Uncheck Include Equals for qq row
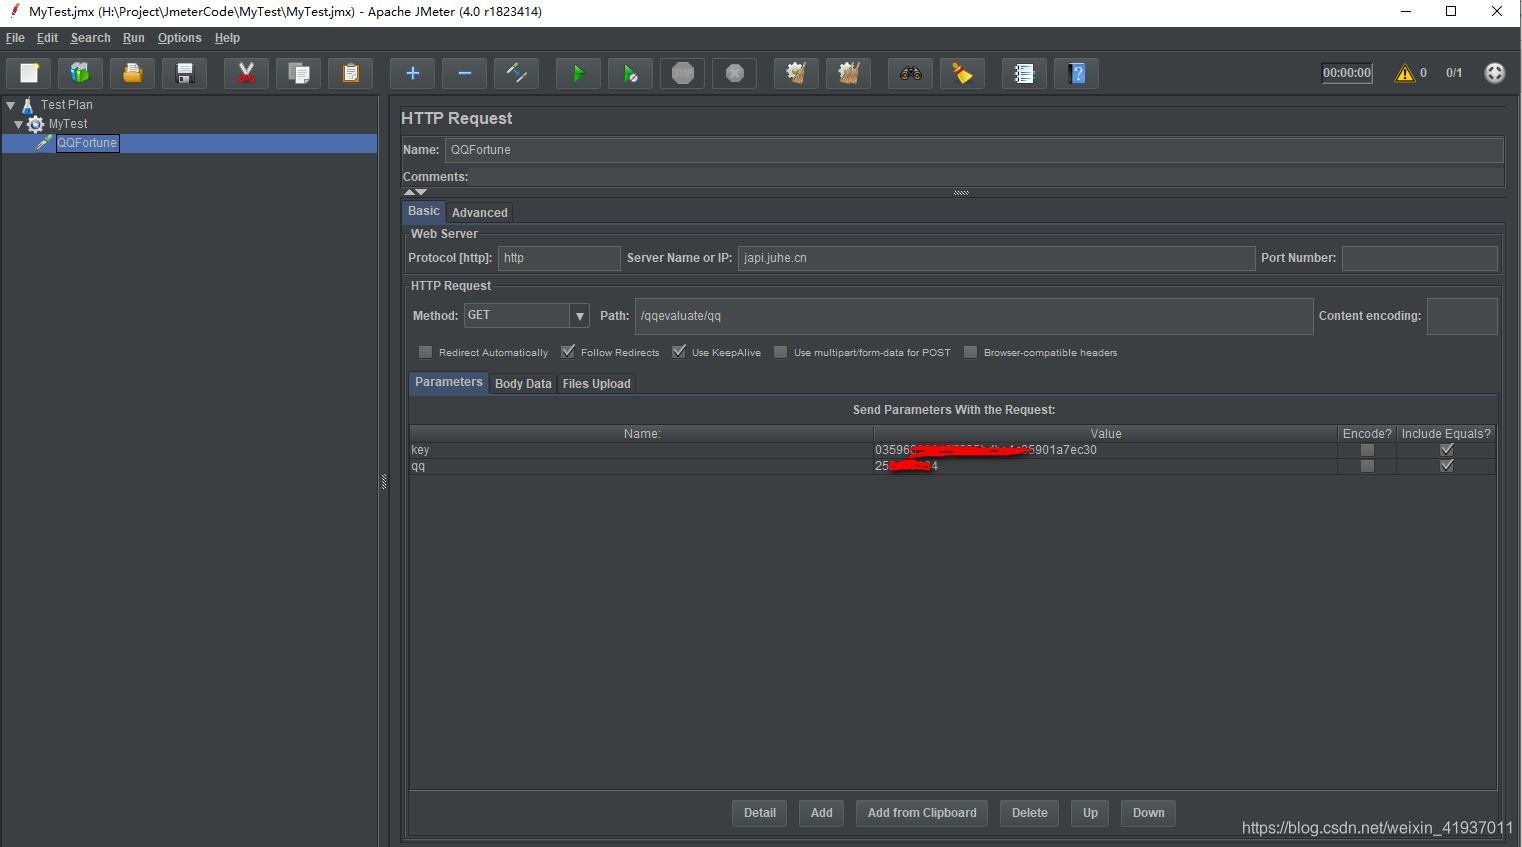 click(1446, 466)
